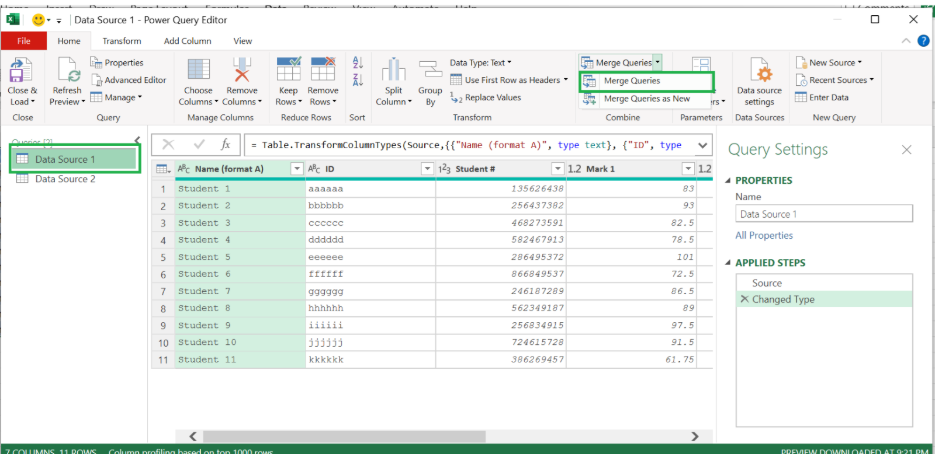Click the Choose Columns icon
The height and width of the screenshot is (454, 936).
(199, 70)
